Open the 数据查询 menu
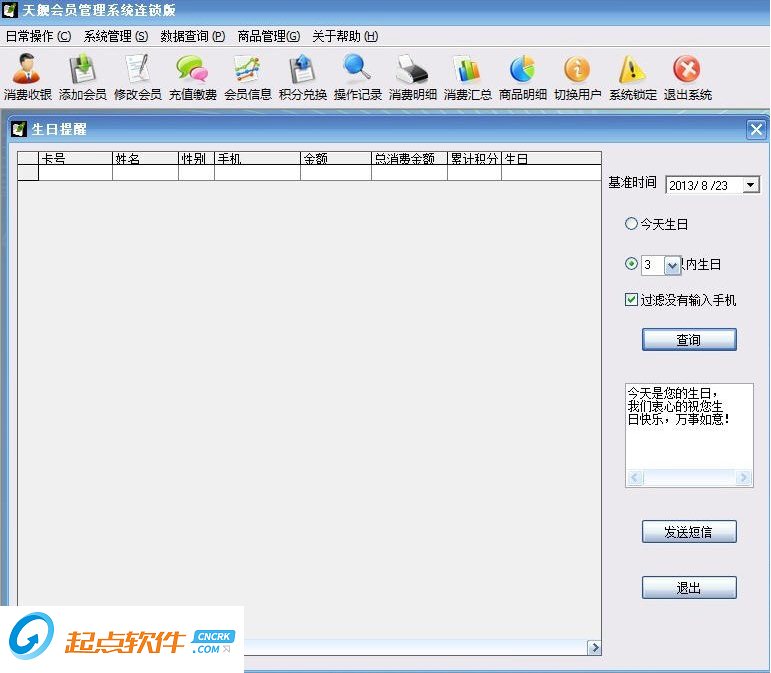The height and width of the screenshot is (673, 771). 193,36
